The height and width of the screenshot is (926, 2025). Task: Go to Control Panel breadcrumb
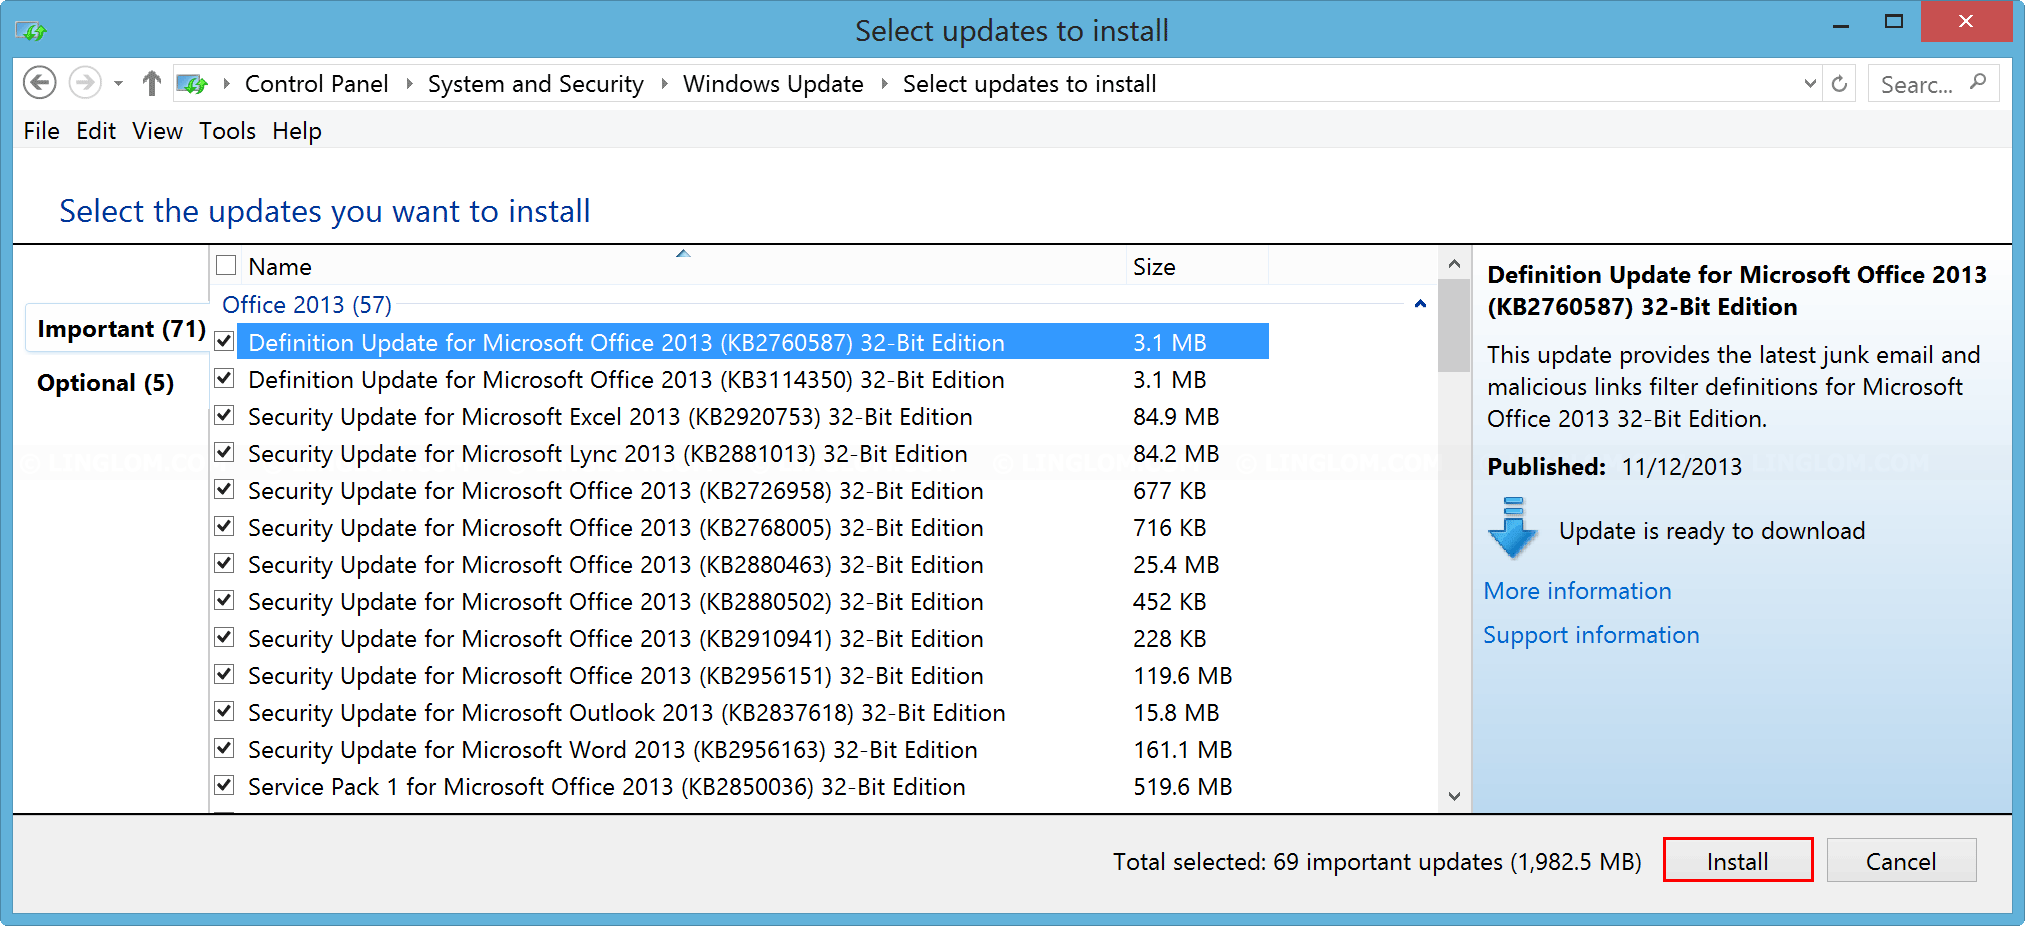pos(317,84)
